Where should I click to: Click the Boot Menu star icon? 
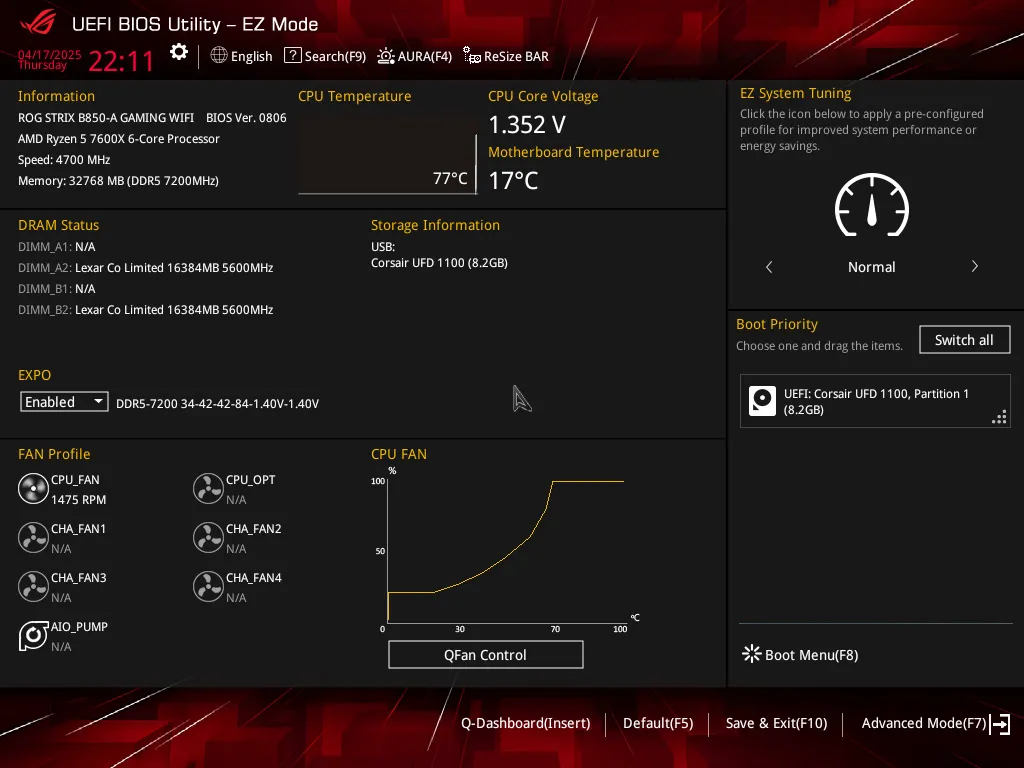752,654
